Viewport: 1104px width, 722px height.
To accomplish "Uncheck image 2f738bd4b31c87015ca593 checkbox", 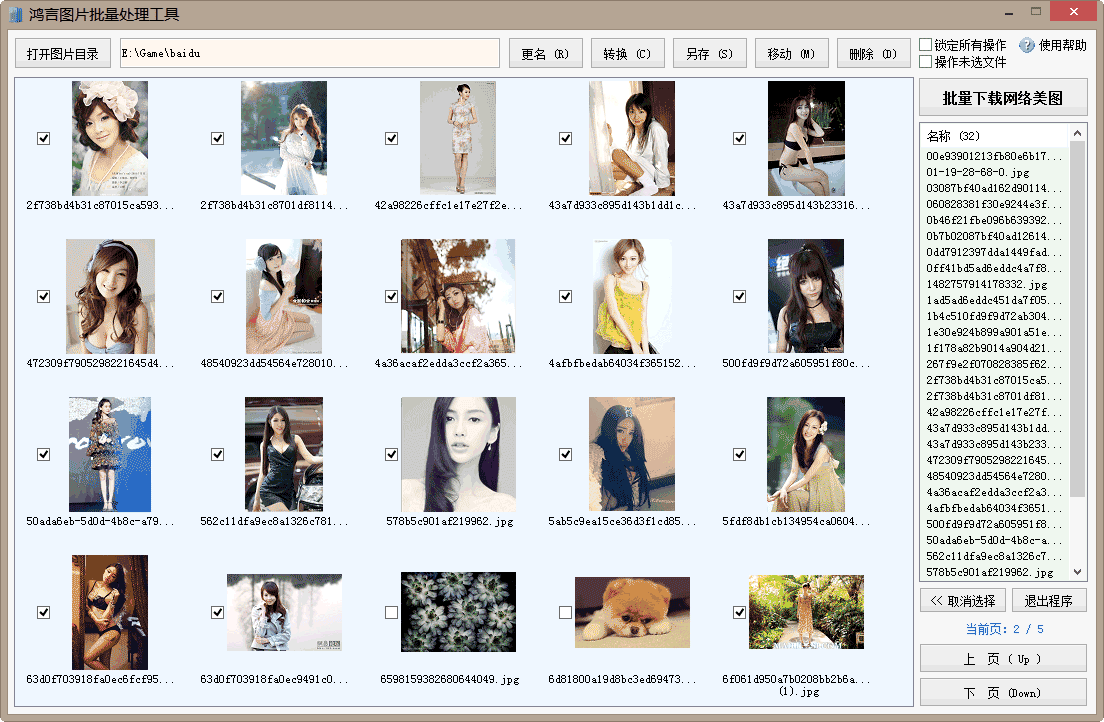I will [44, 138].
